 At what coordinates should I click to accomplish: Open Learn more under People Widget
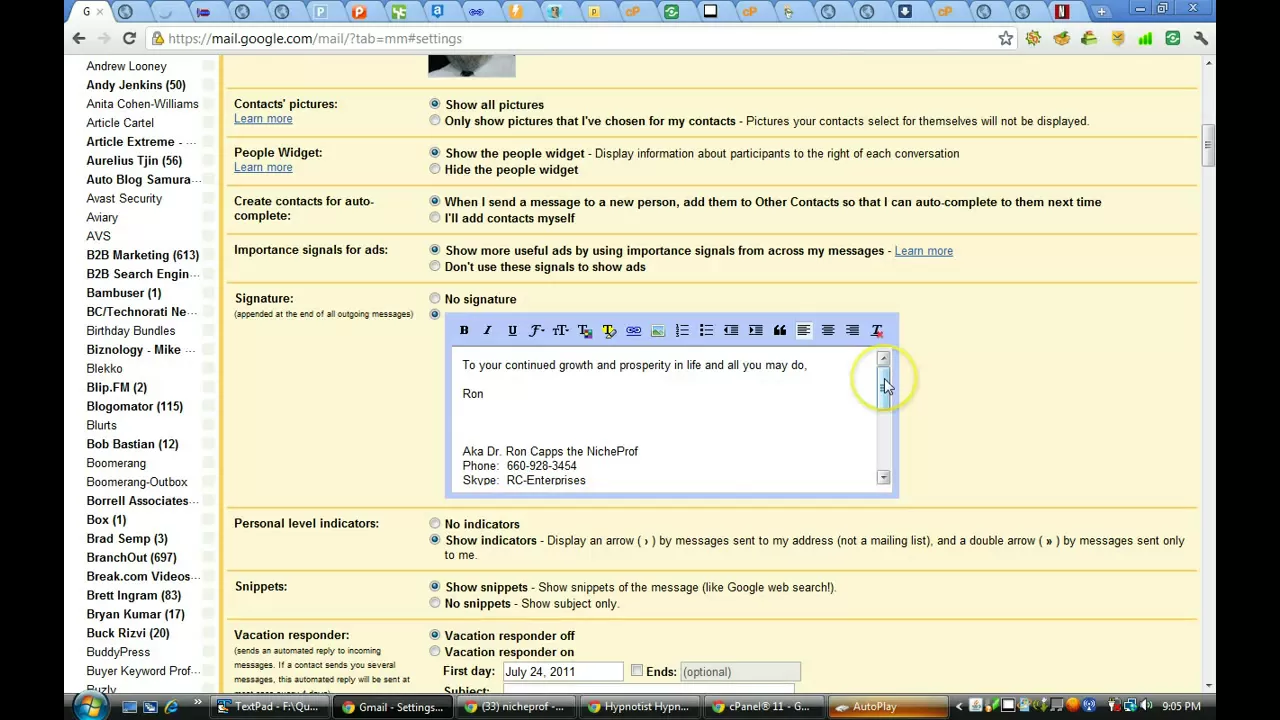click(x=263, y=167)
